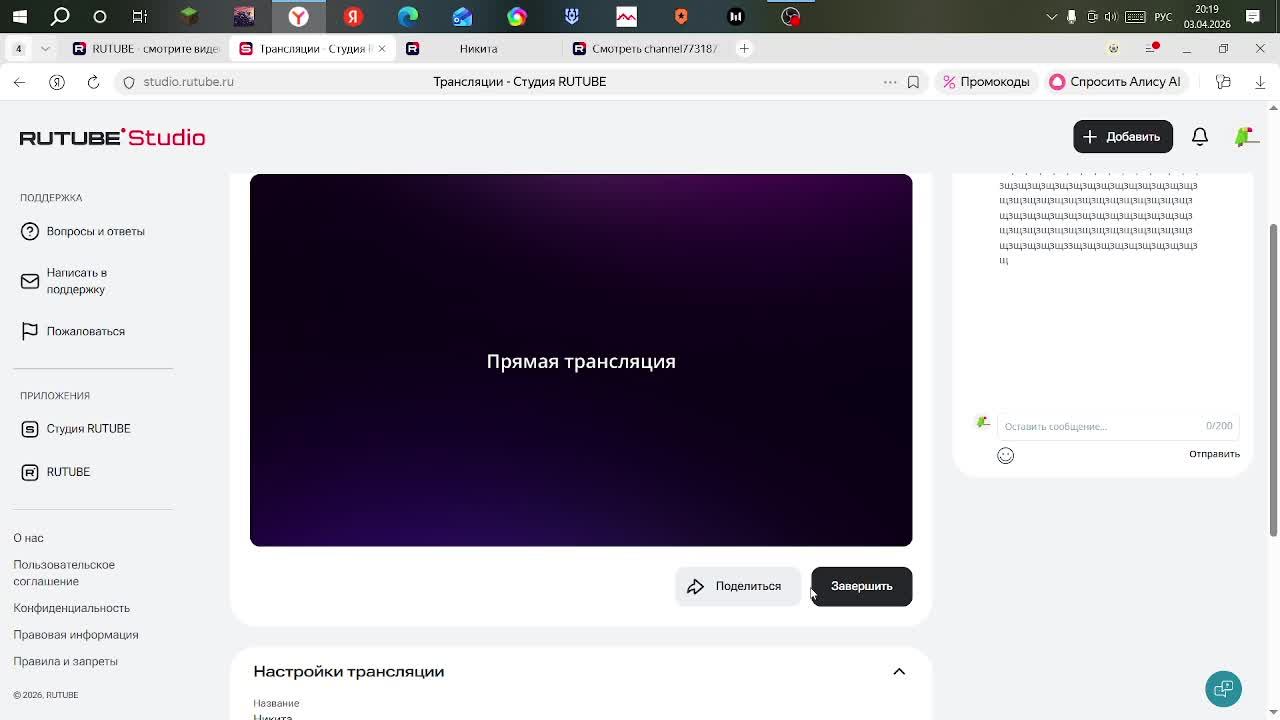
Task: Open the profile avatar menu
Action: click(1245, 137)
